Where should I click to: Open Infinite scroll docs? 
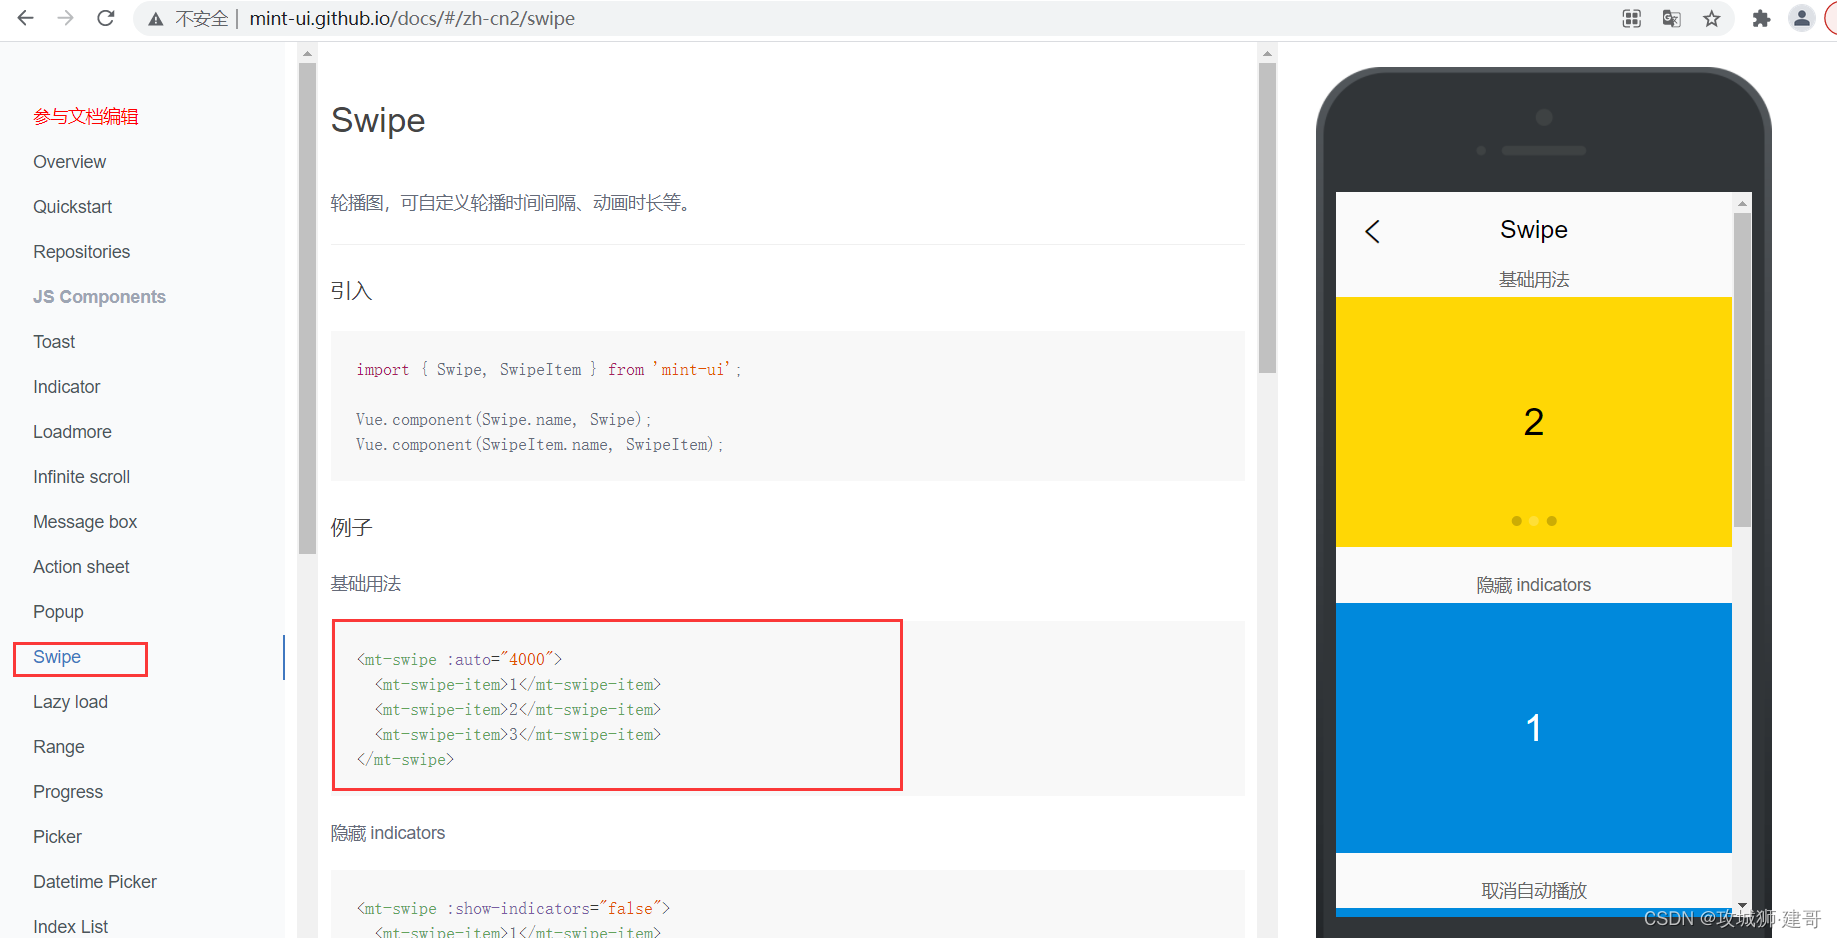point(81,477)
